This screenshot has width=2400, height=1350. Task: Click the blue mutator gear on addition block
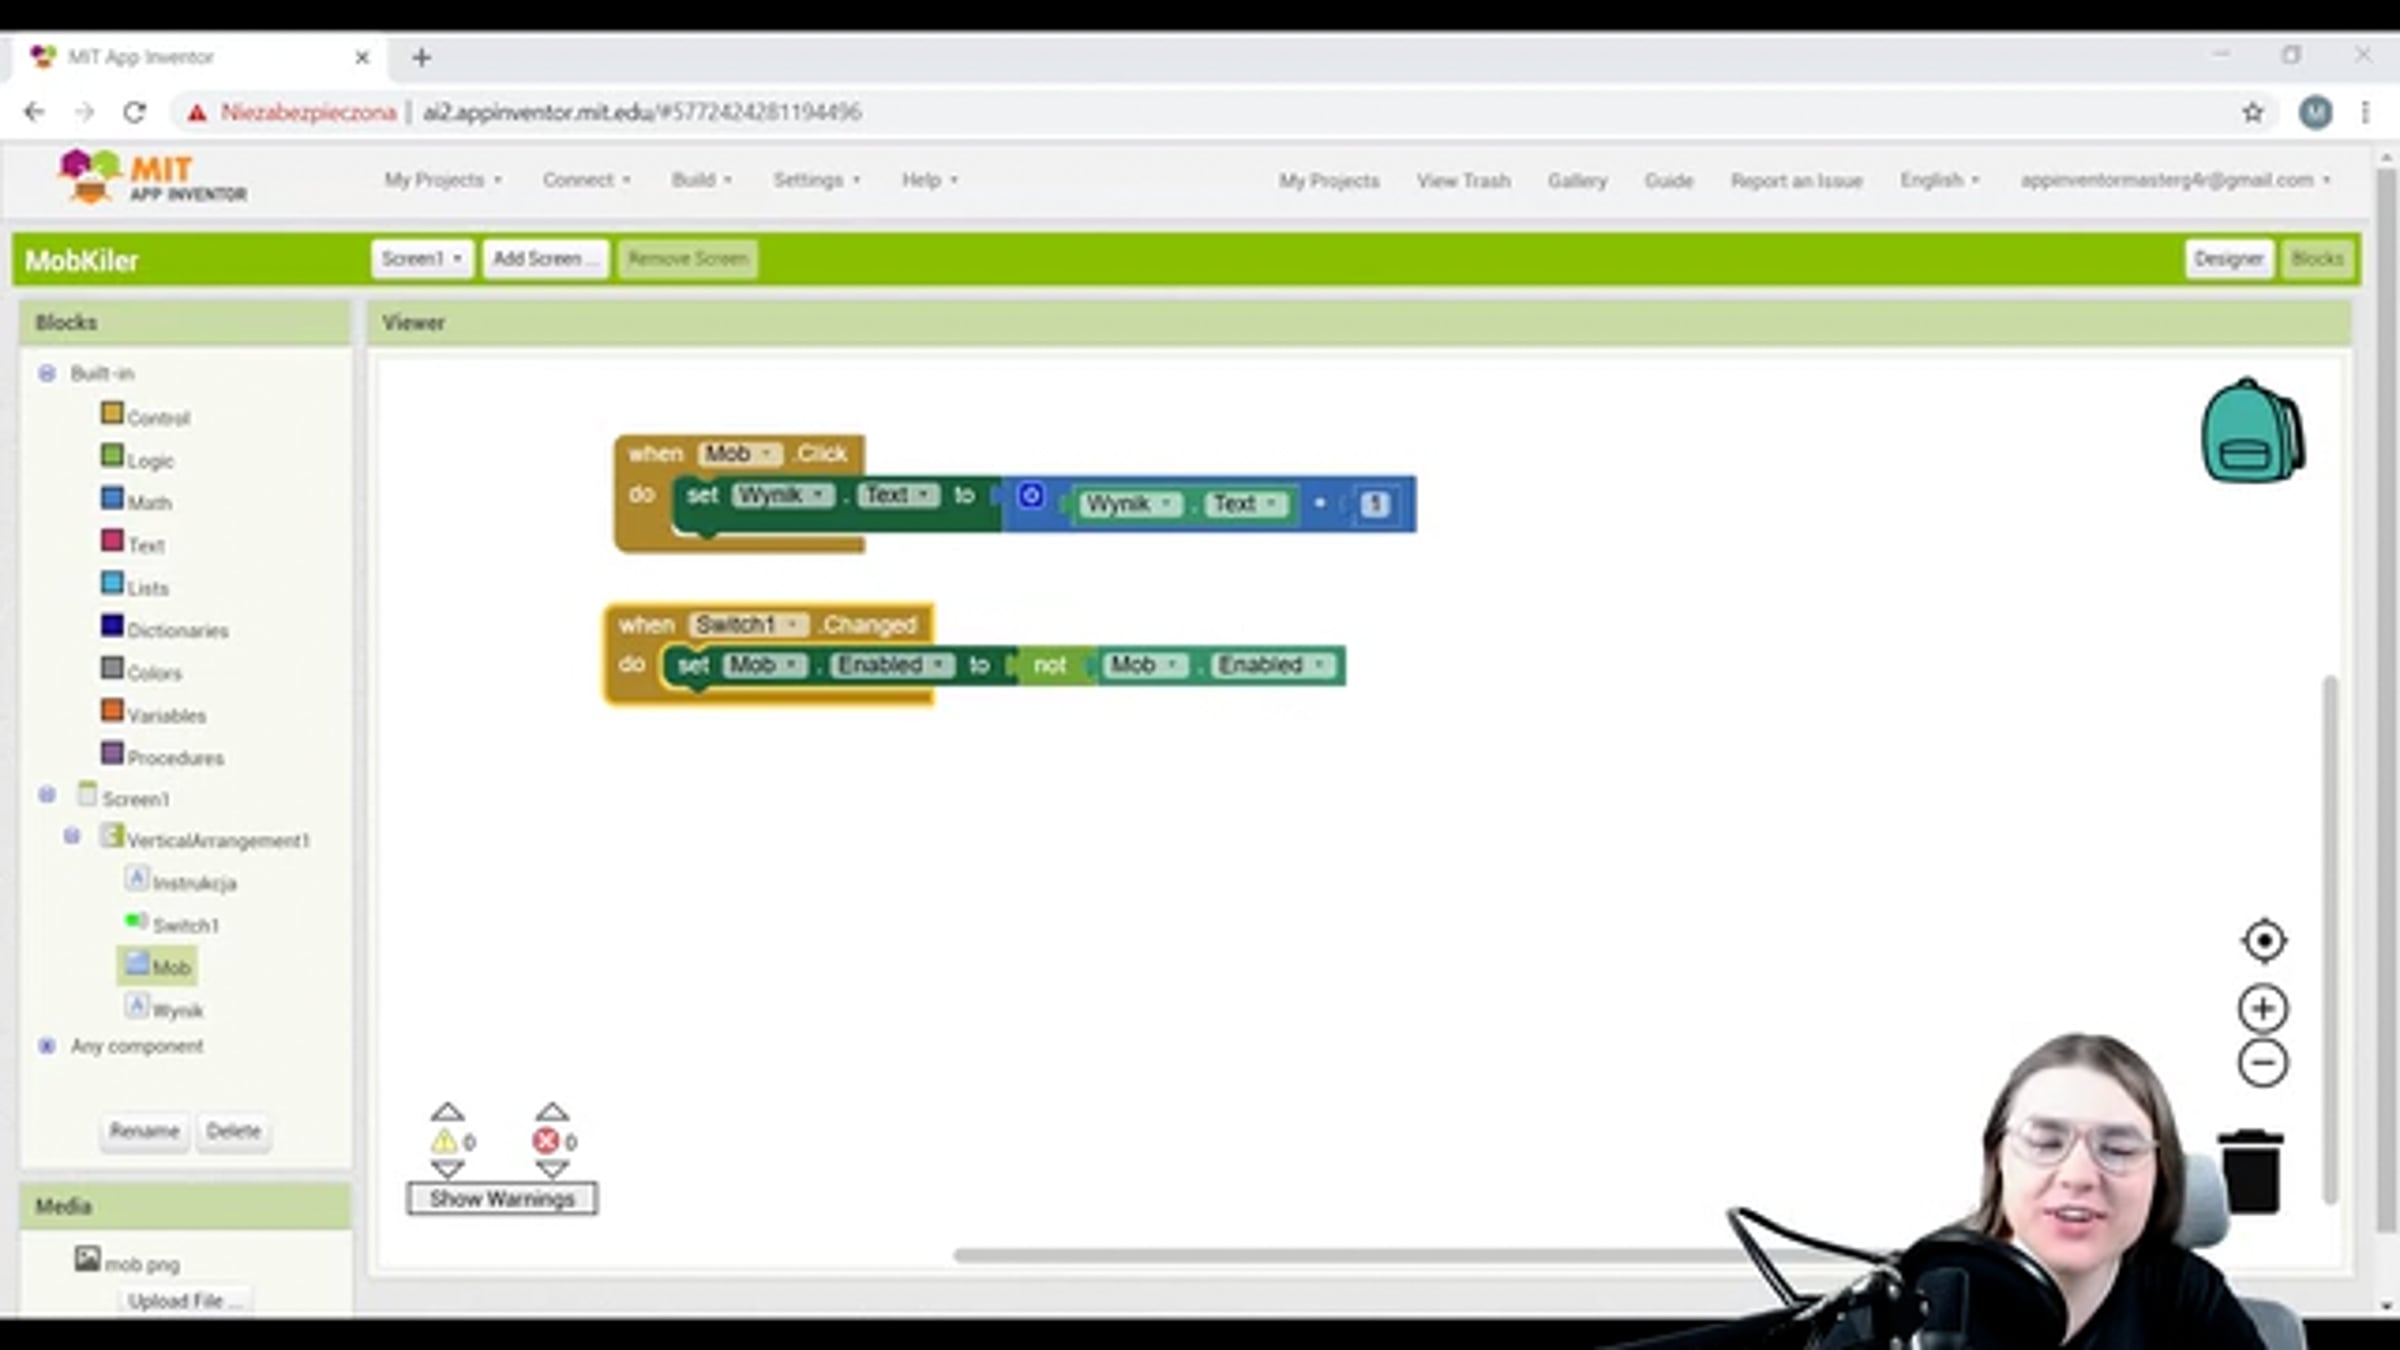tap(1031, 496)
